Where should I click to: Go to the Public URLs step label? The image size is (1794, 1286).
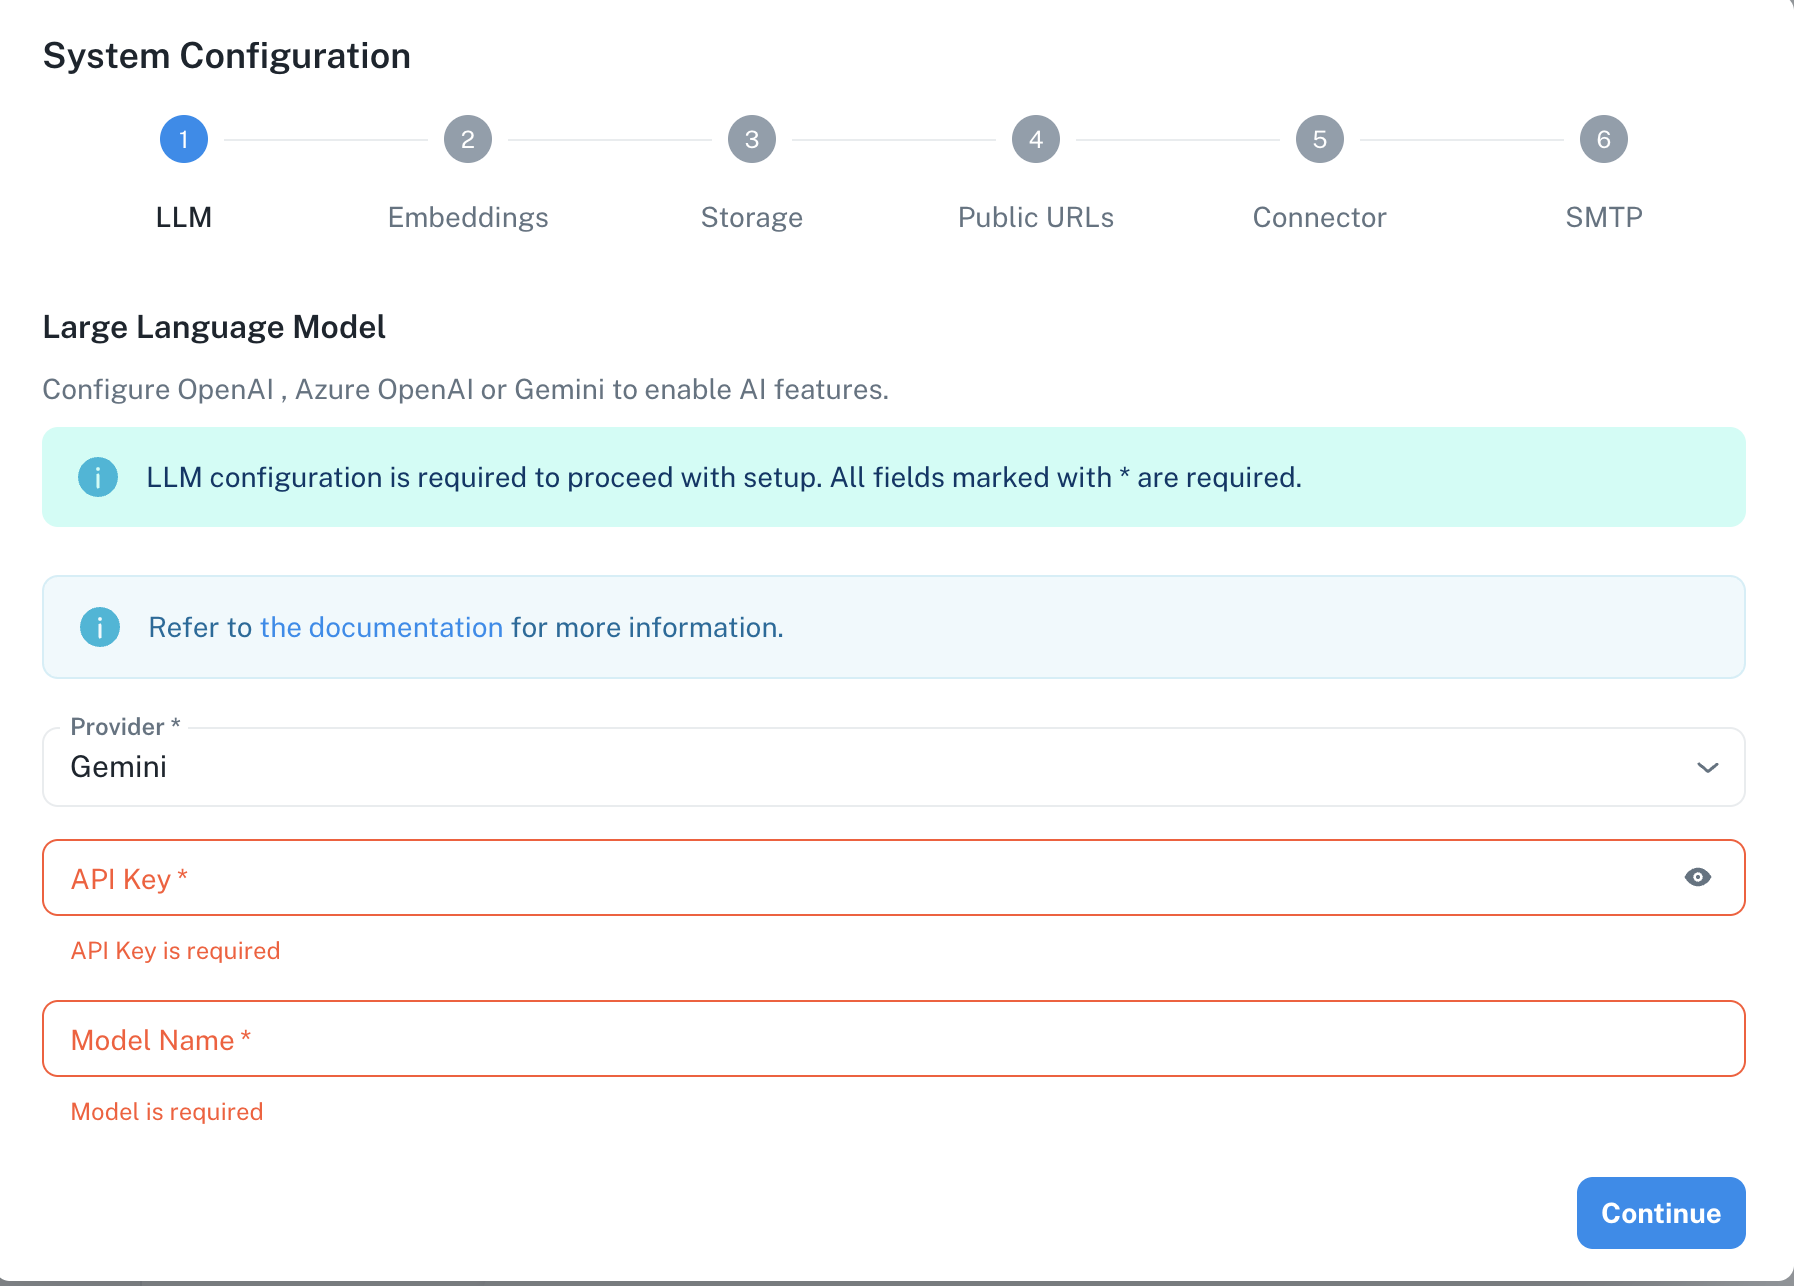click(1036, 217)
